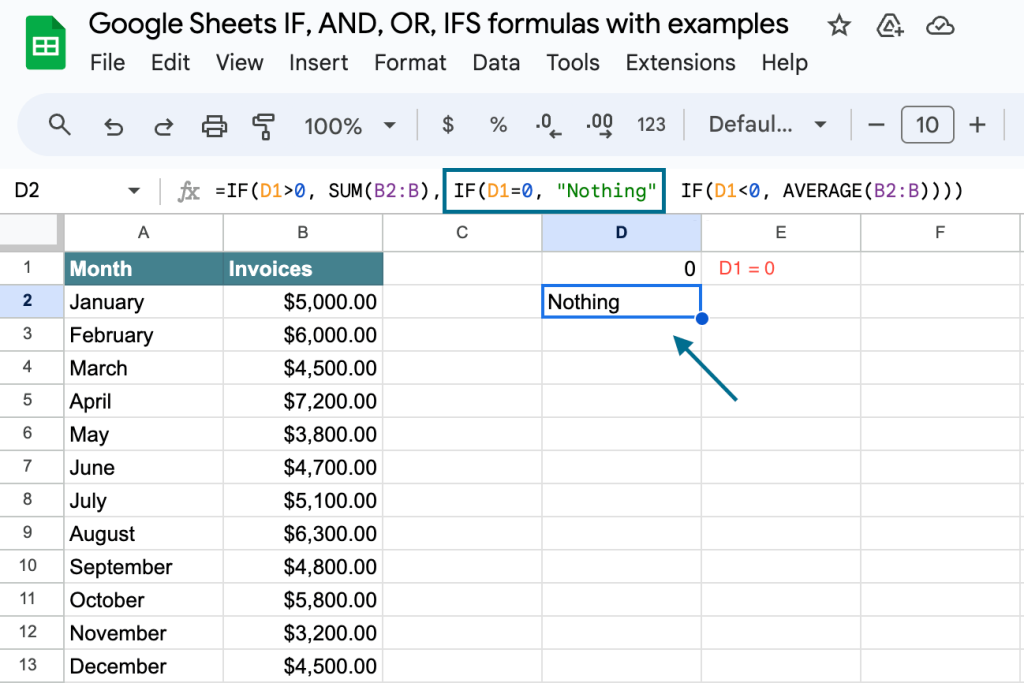Viewport: 1024px width, 683px height.
Task: Redo the last undone action
Action: (x=163, y=125)
